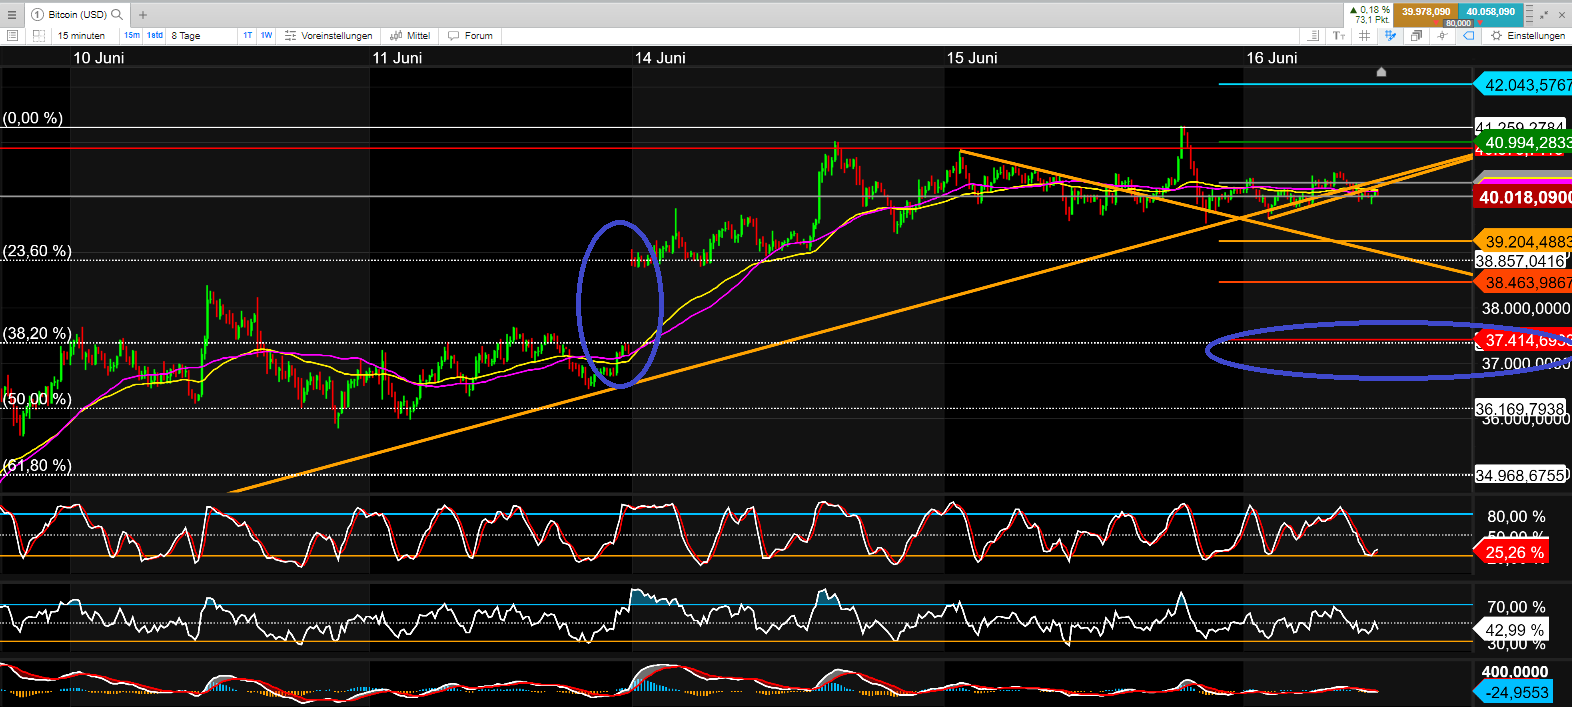Viewport: 1572px width, 707px height.
Task: Expand the Mittel price type dropdown
Action: 410,36
